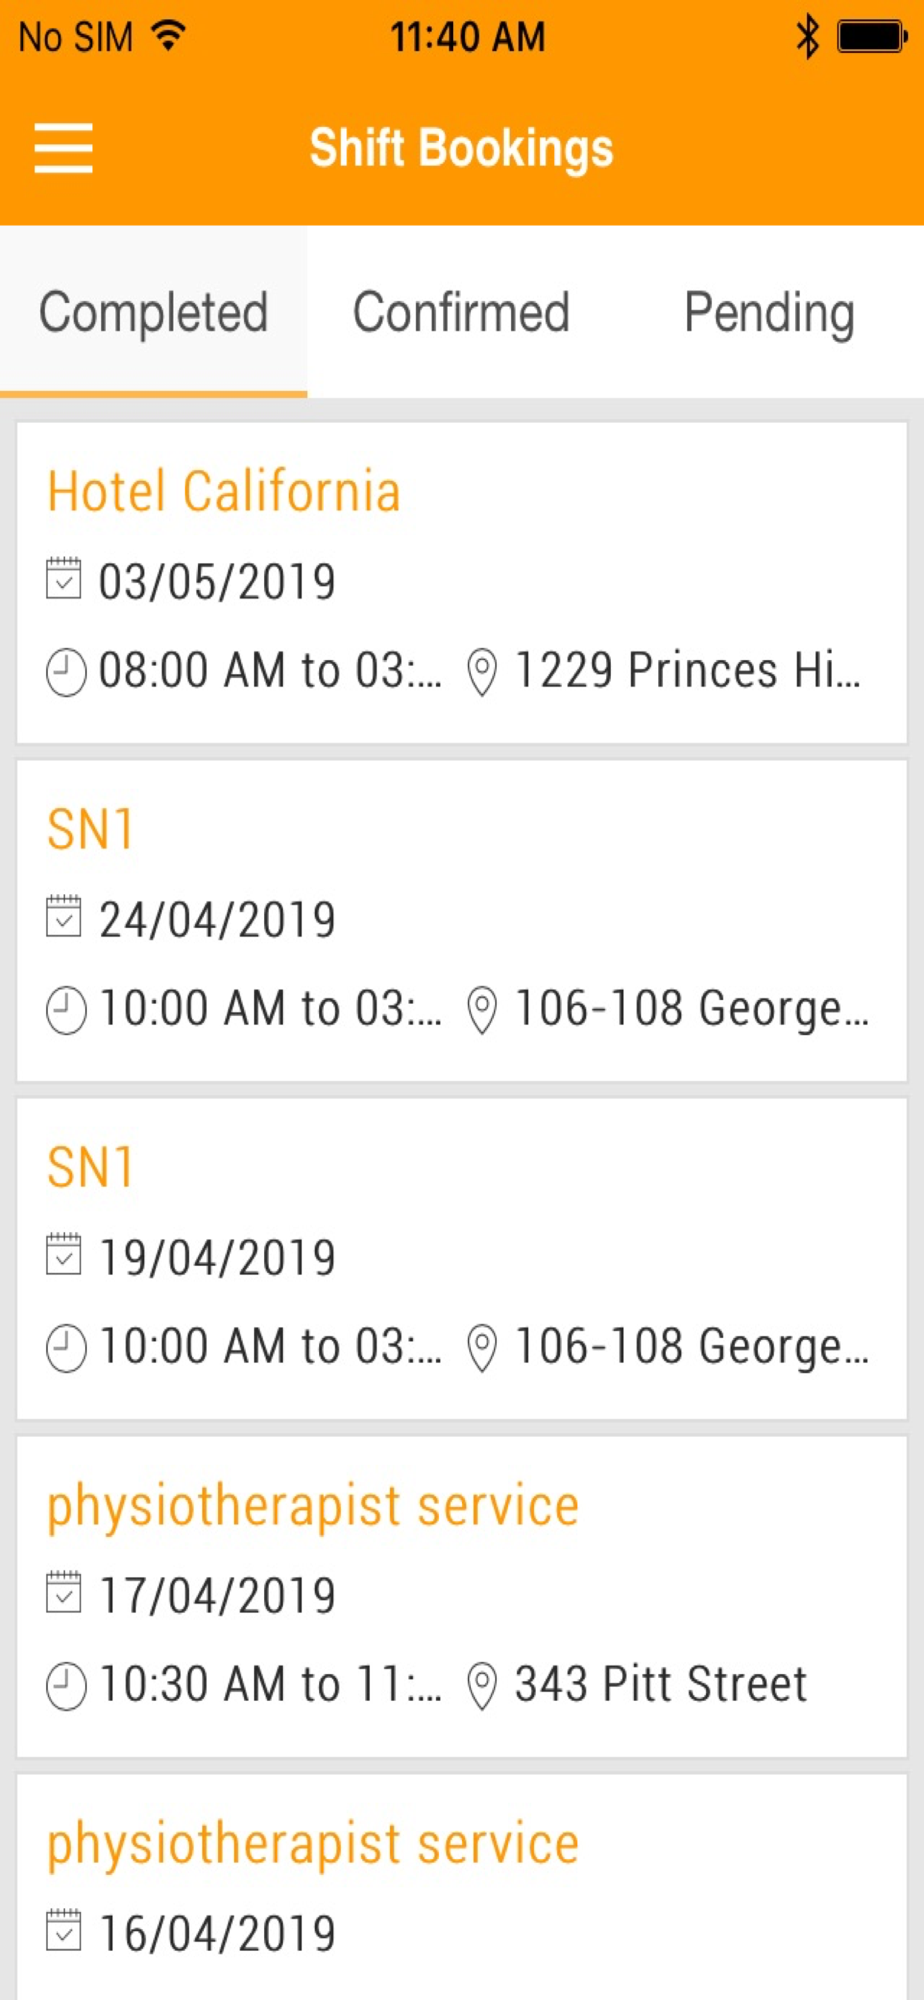Tap the calendar icon beside 17/04/2019
This screenshot has height=2000, width=924.
click(64, 1593)
